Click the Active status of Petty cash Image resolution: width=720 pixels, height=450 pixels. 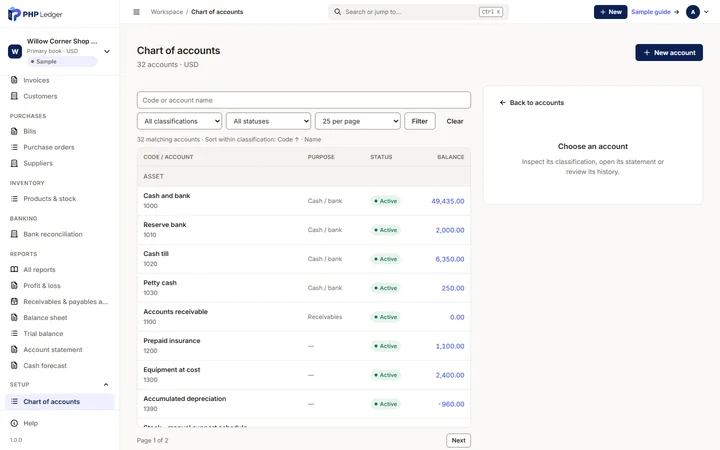[x=385, y=288]
